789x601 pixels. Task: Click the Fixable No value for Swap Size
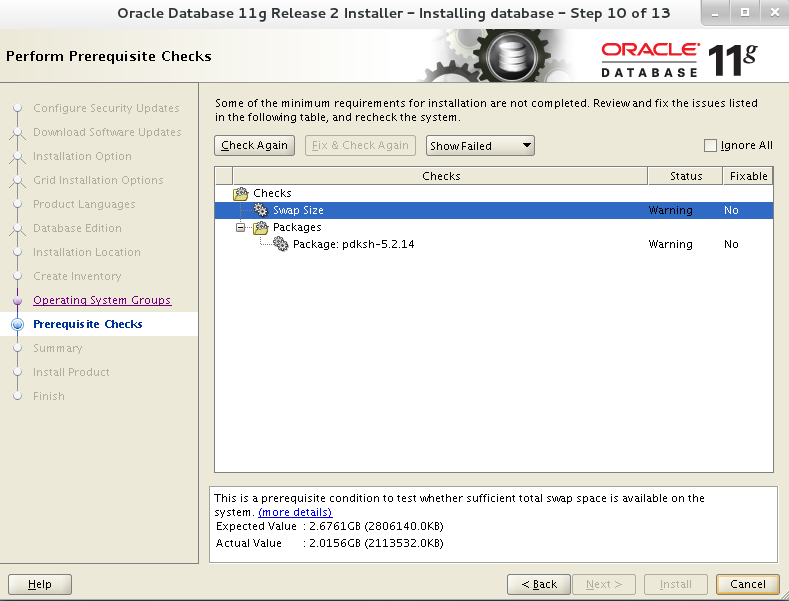tap(731, 210)
